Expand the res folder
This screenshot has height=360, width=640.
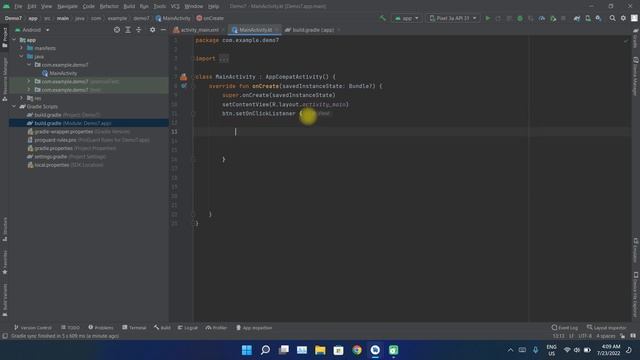coord(22,98)
